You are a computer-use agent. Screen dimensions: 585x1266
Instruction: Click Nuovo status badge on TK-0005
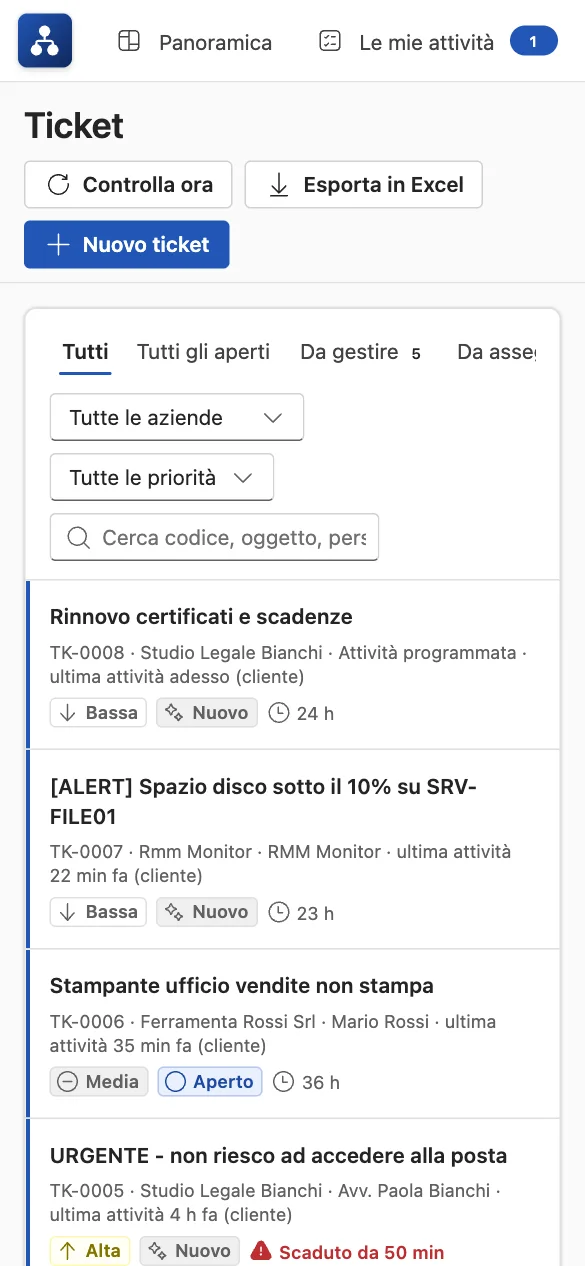pyautogui.click(x=190, y=1251)
